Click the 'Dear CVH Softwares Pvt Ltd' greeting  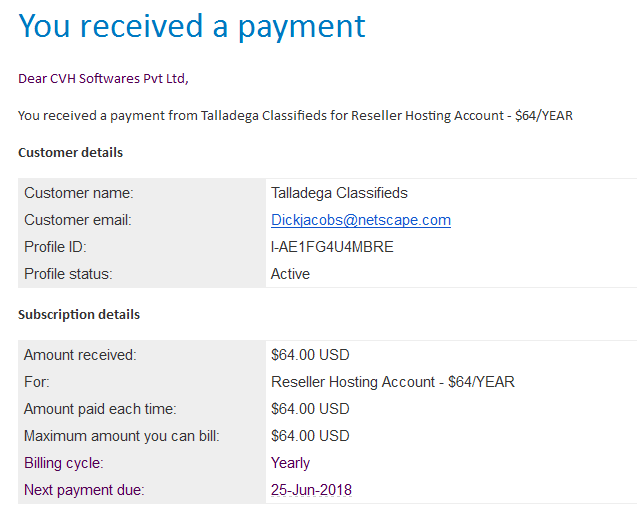tap(103, 78)
